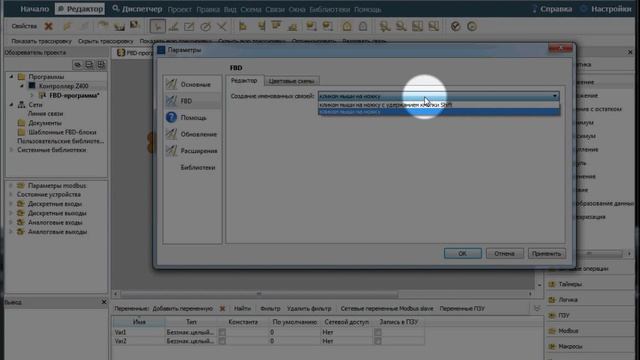This screenshot has width=640, height=360.
Task: Click the Шаблонные FBD-блоки folder icon
Action: click(22, 132)
